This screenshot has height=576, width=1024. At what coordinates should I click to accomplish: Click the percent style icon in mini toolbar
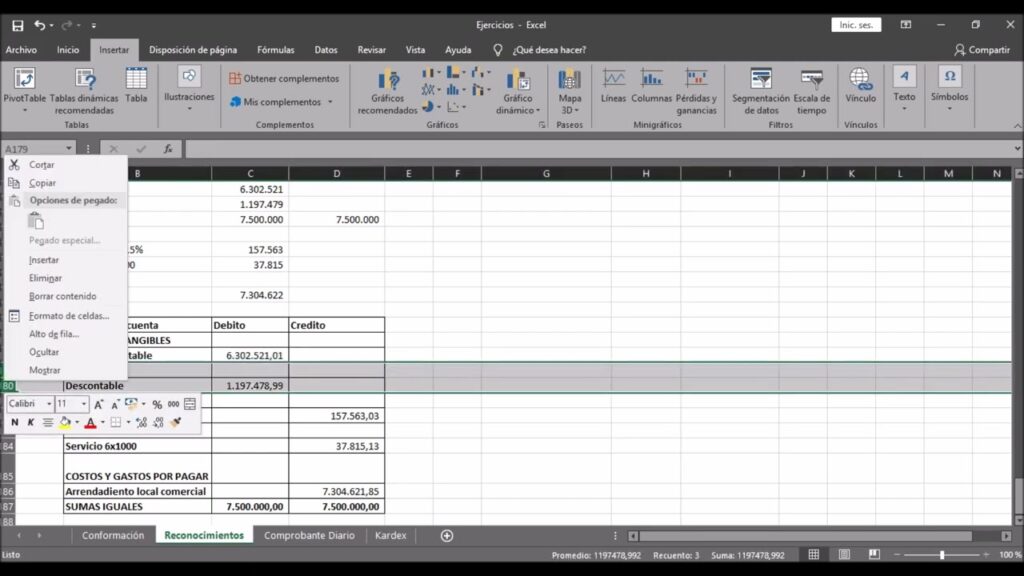click(157, 404)
